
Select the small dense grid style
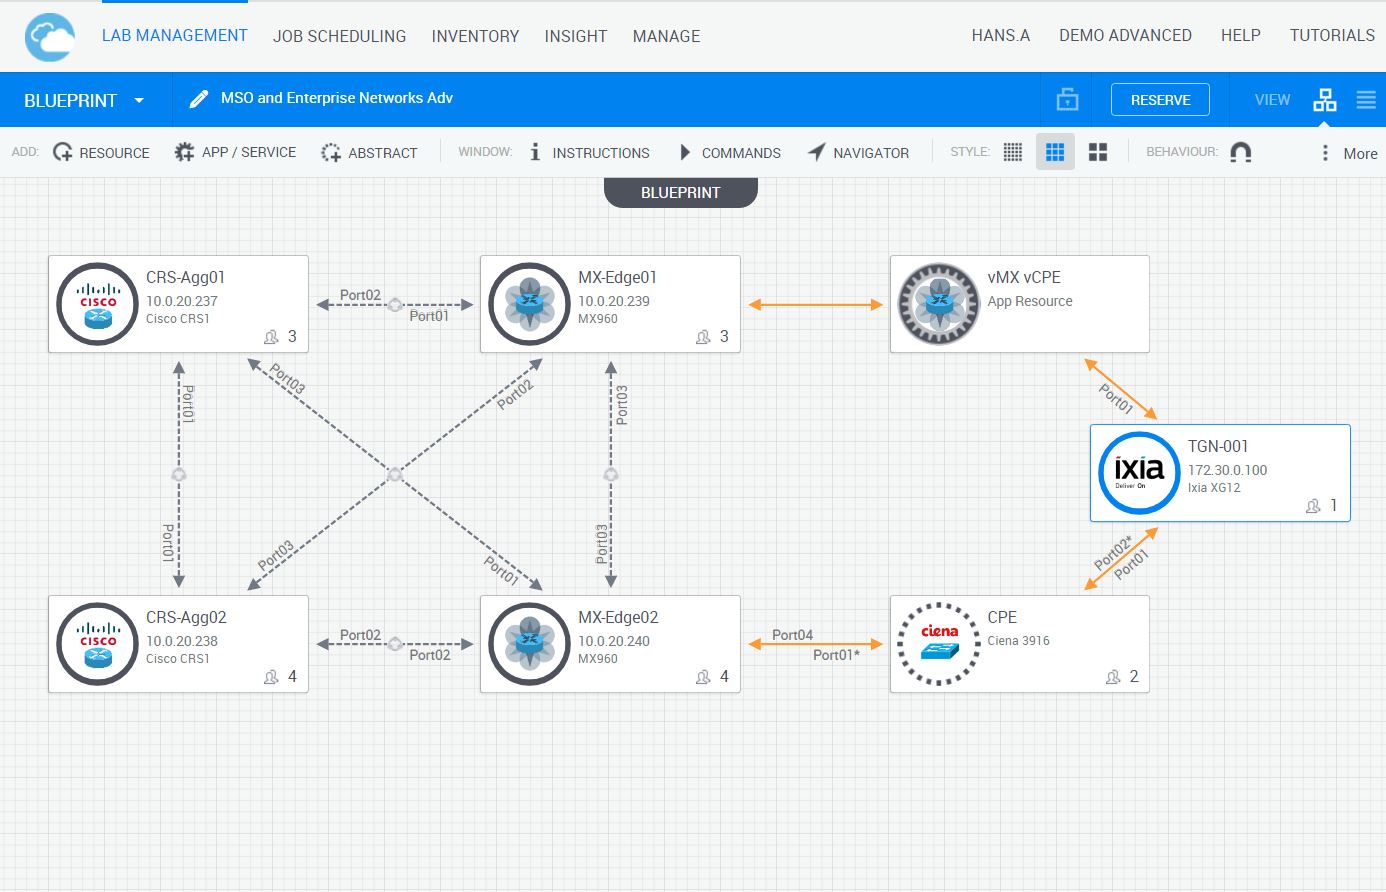point(1012,152)
